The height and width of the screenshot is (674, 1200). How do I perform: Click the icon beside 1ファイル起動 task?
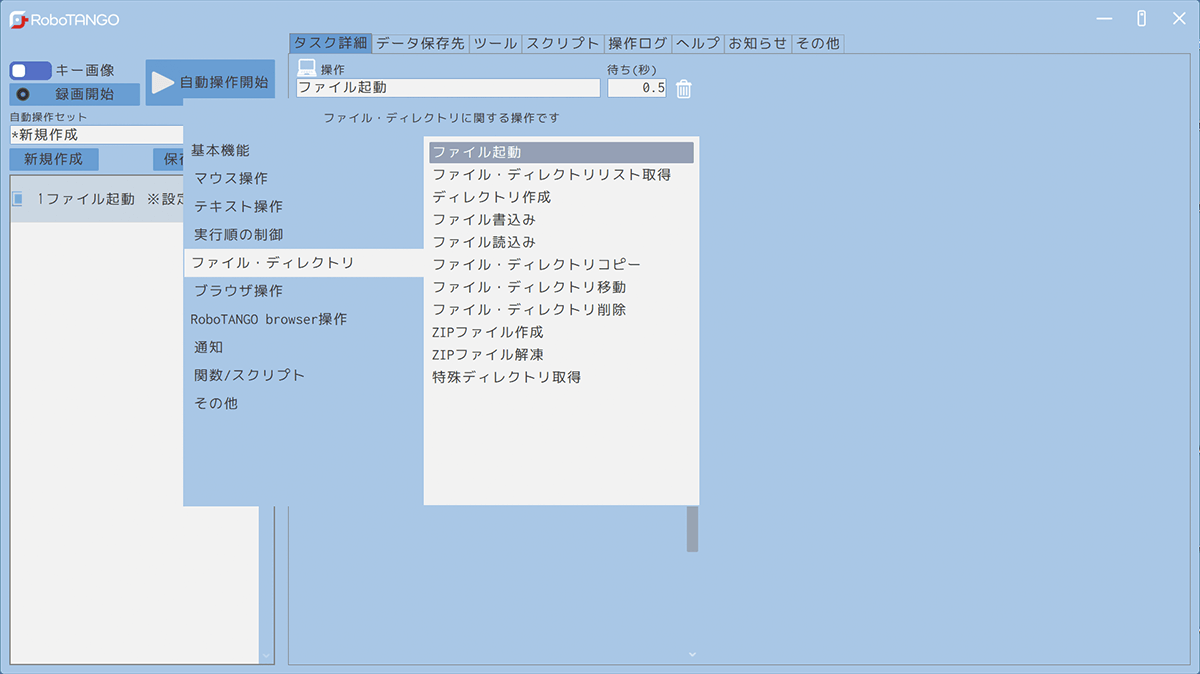[x=17, y=199]
